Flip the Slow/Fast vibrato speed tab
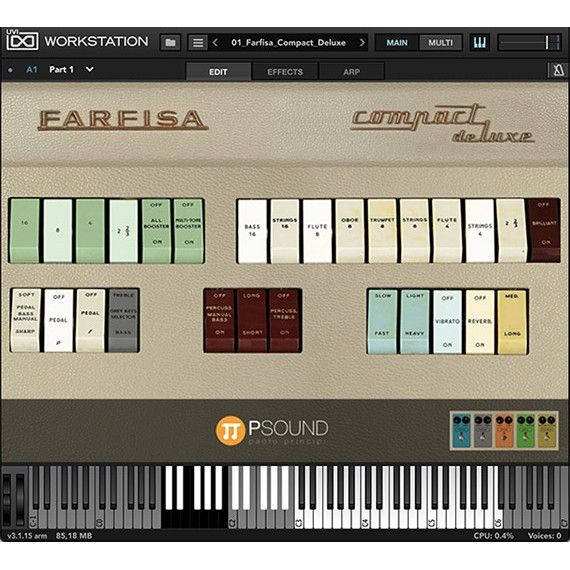Viewport: 570px width, 570px height. click(382, 322)
